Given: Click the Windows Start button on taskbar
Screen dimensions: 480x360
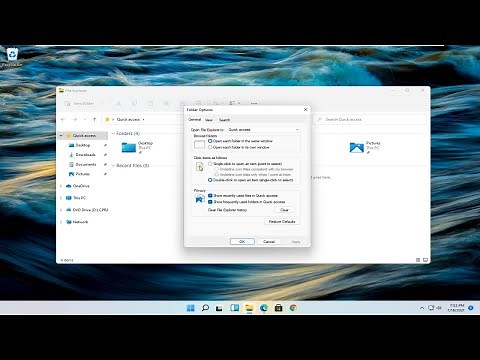Looking at the screenshot, I should pyautogui.click(x=191, y=308).
